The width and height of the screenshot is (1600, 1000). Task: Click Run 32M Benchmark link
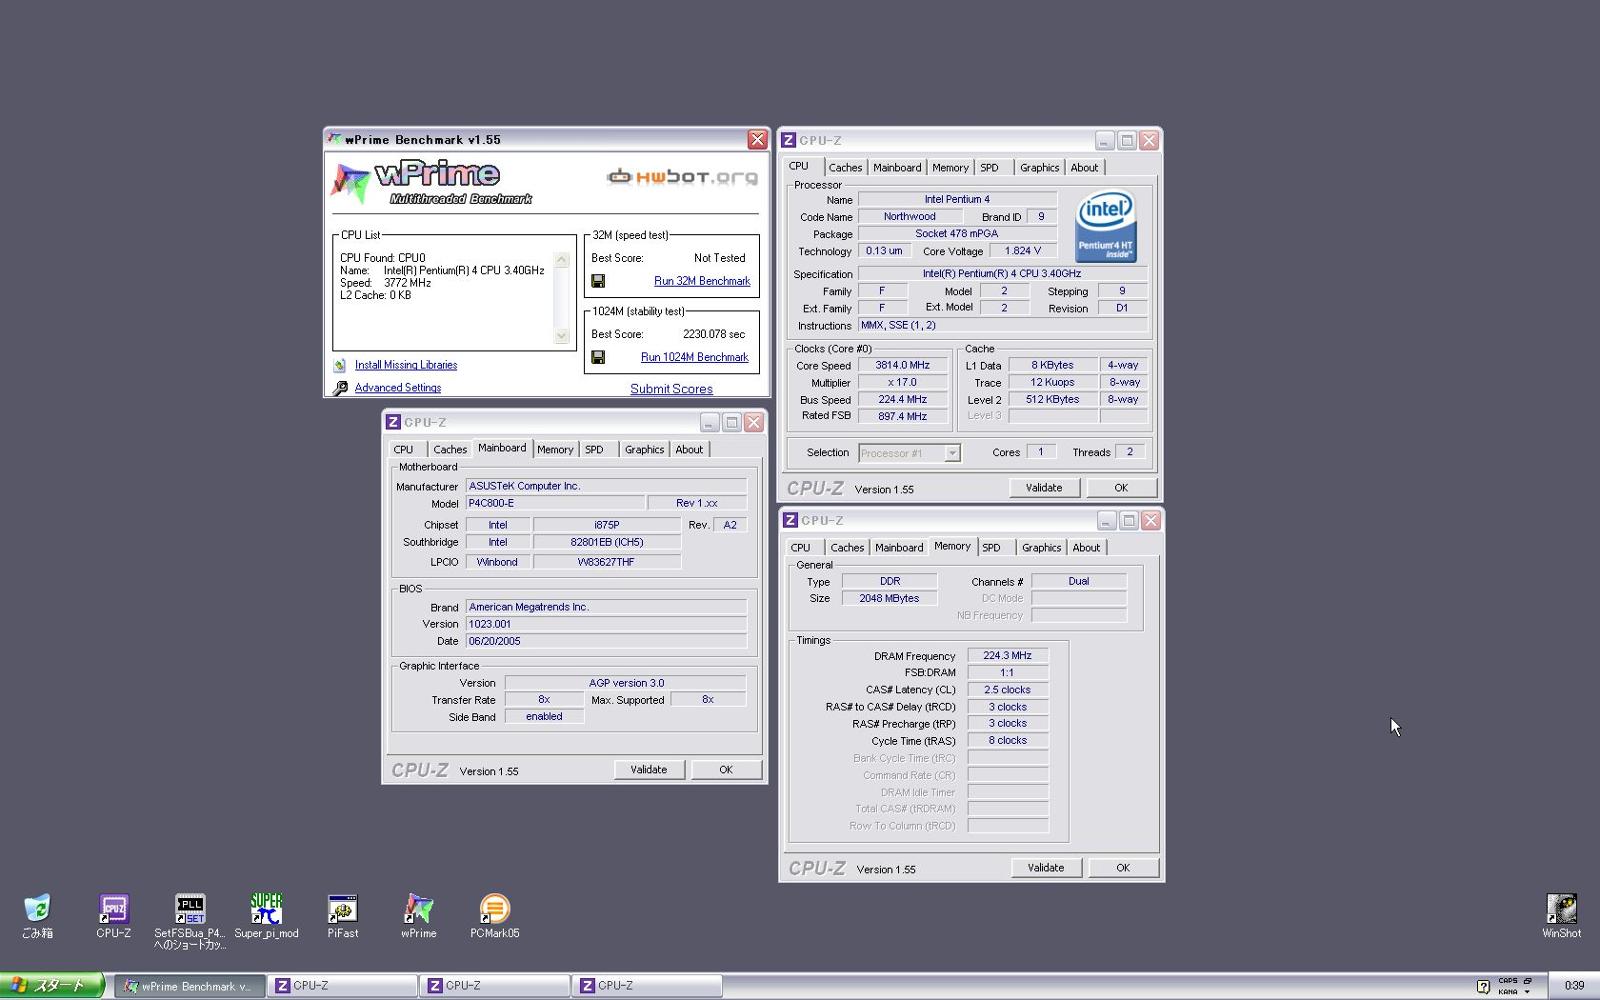pyautogui.click(x=702, y=281)
